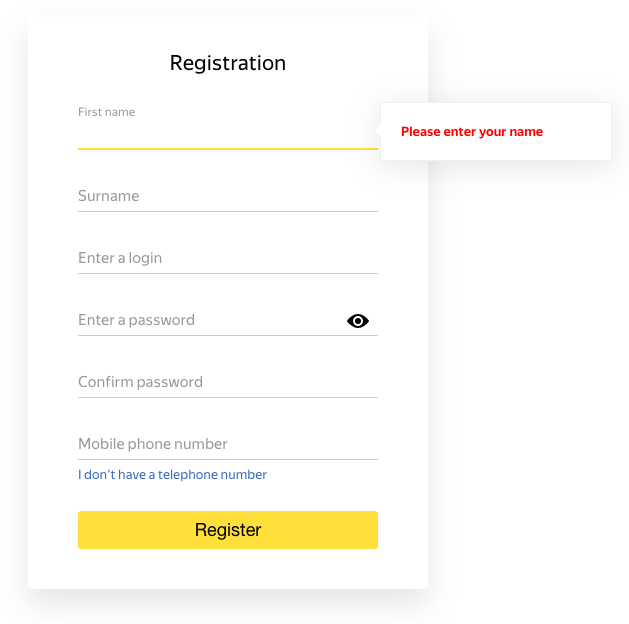The width and height of the screenshot is (629, 624).
Task: Click the Register button label text
Action: (x=228, y=530)
